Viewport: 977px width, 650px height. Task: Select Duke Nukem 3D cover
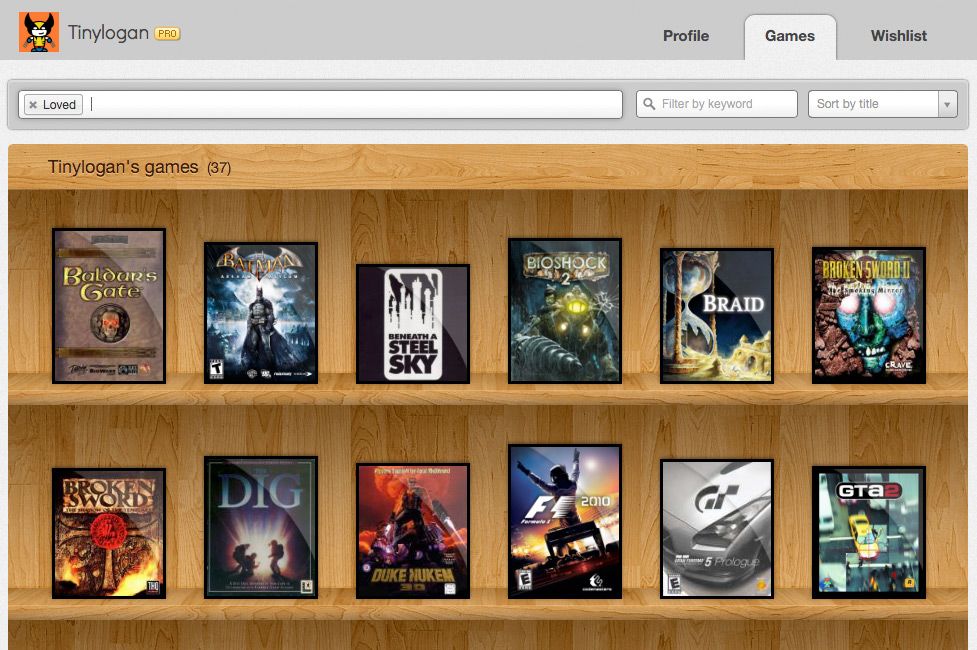coord(413,531)
